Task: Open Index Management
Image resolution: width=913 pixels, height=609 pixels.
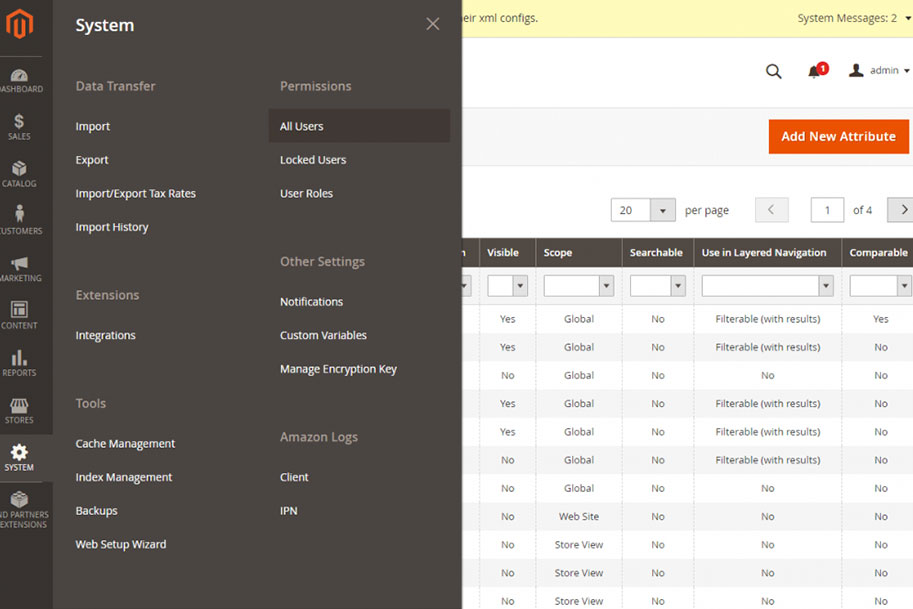Action: 124,477
